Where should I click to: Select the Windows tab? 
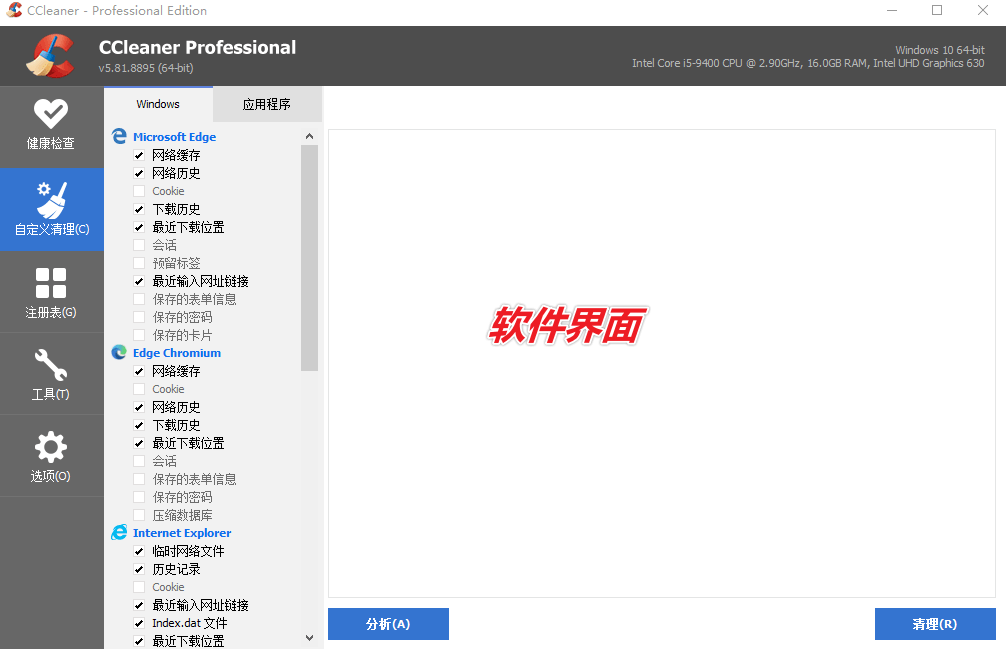[x=157, y=103]
